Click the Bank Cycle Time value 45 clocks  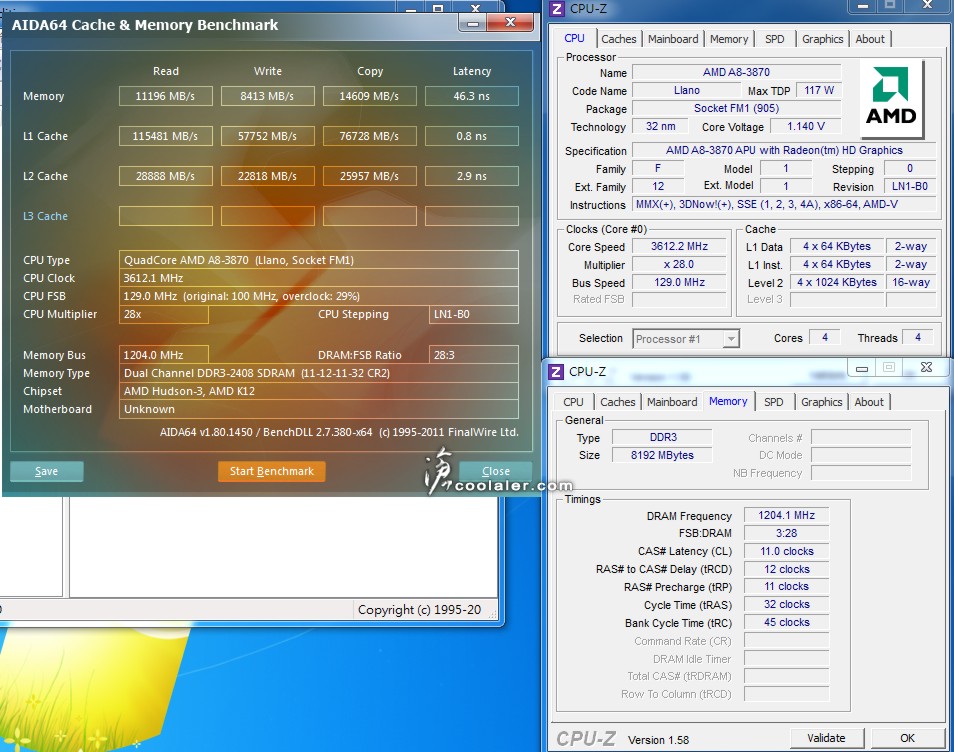(786, 622)
